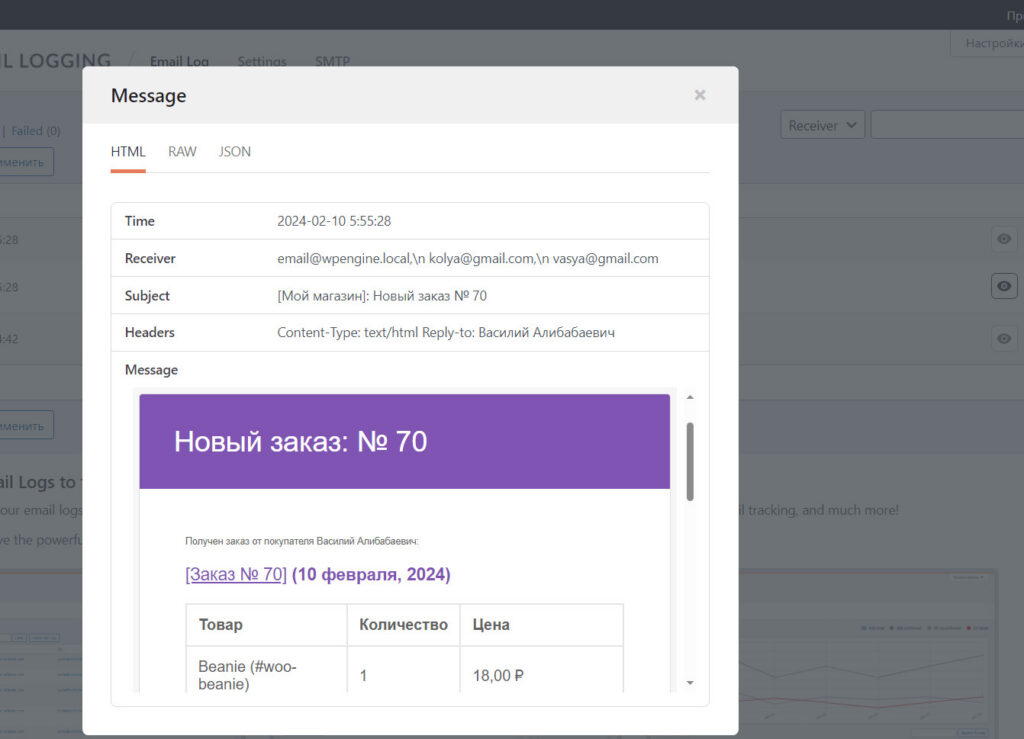Select the HTML tab in the Message dialog
This screenshot has height=739, width=1024.
127,151
